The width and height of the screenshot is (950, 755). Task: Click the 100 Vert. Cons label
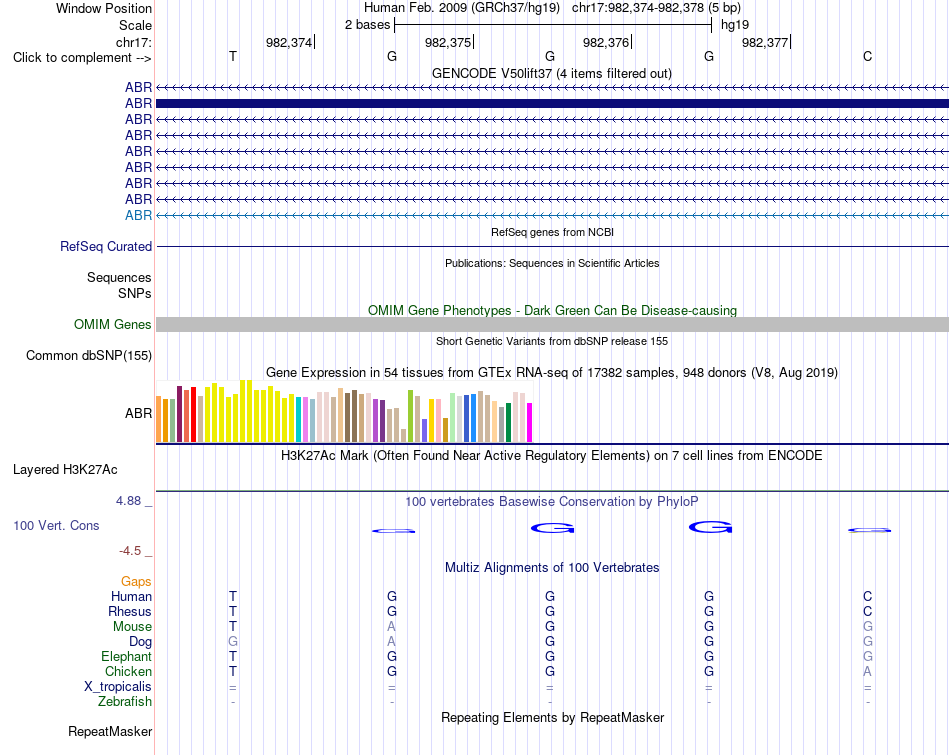[56, 525]
